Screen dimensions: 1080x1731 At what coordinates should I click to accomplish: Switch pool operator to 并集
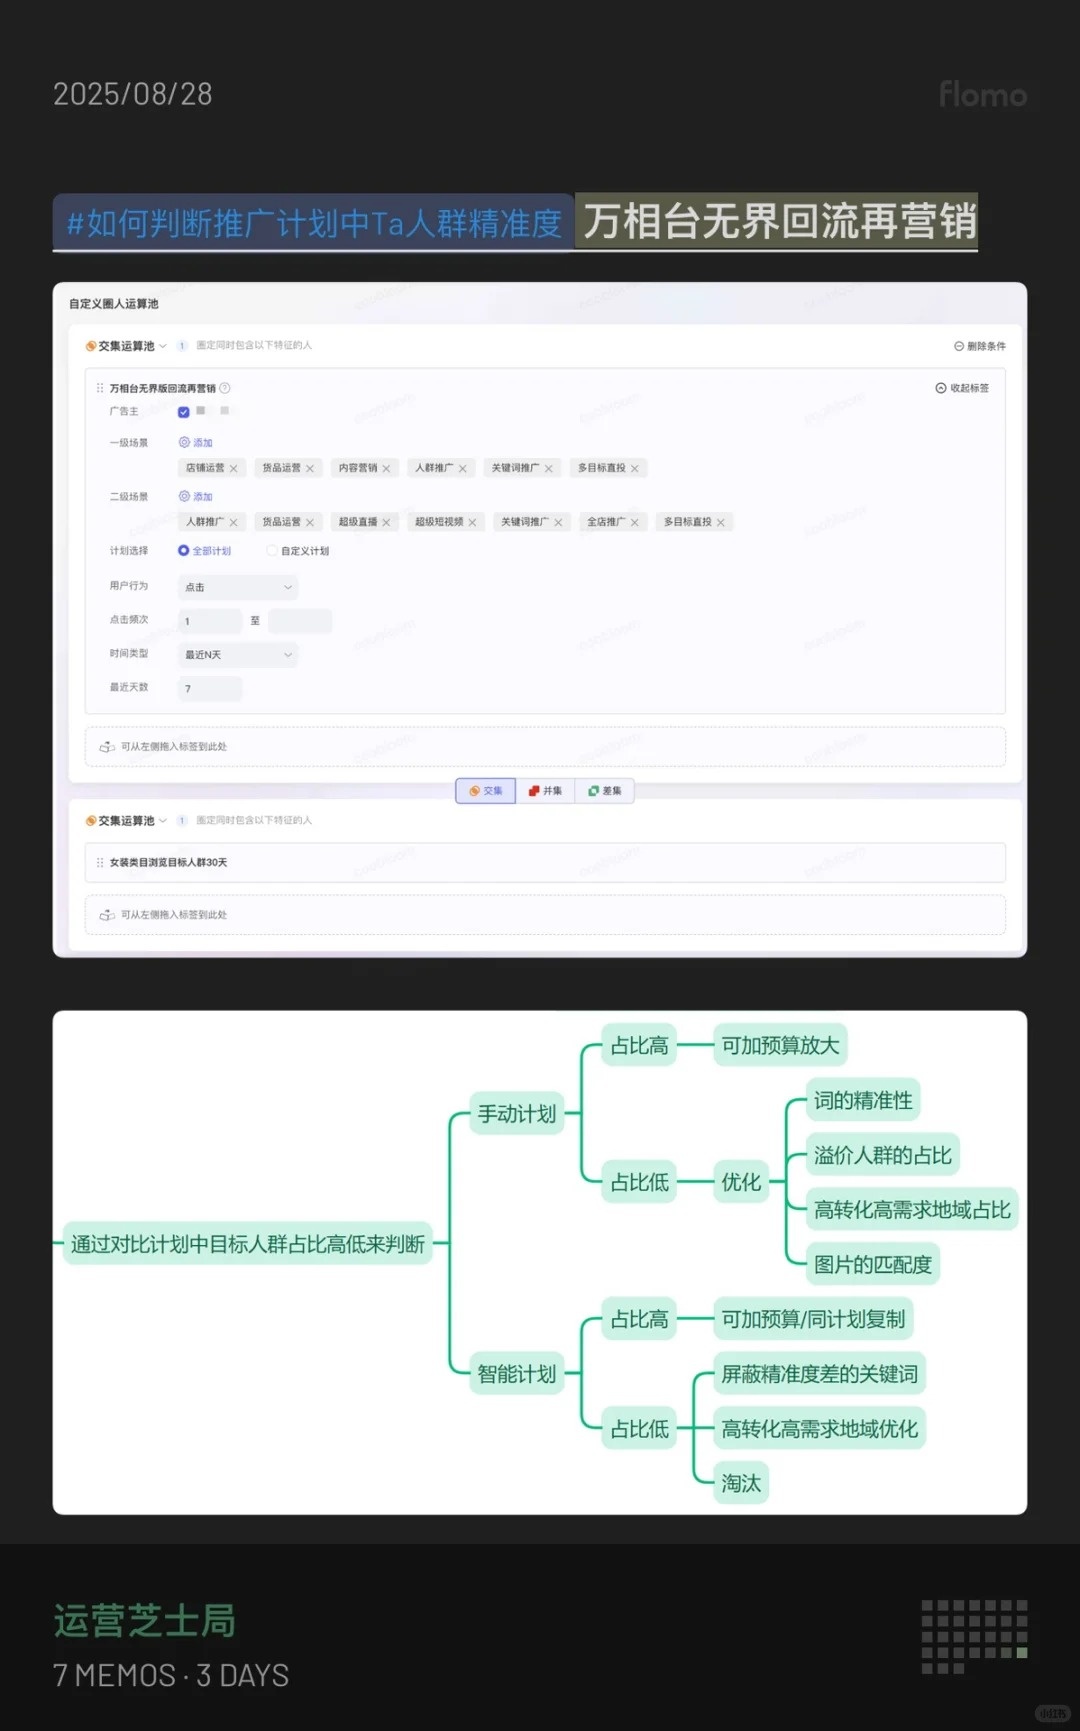pos(545,791)
